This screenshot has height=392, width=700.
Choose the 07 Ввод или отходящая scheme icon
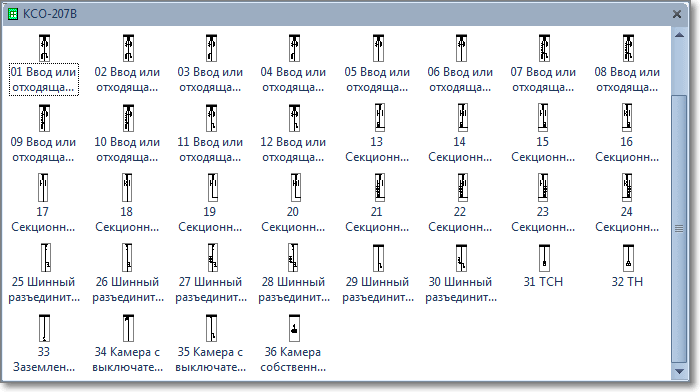pos(544,48)
